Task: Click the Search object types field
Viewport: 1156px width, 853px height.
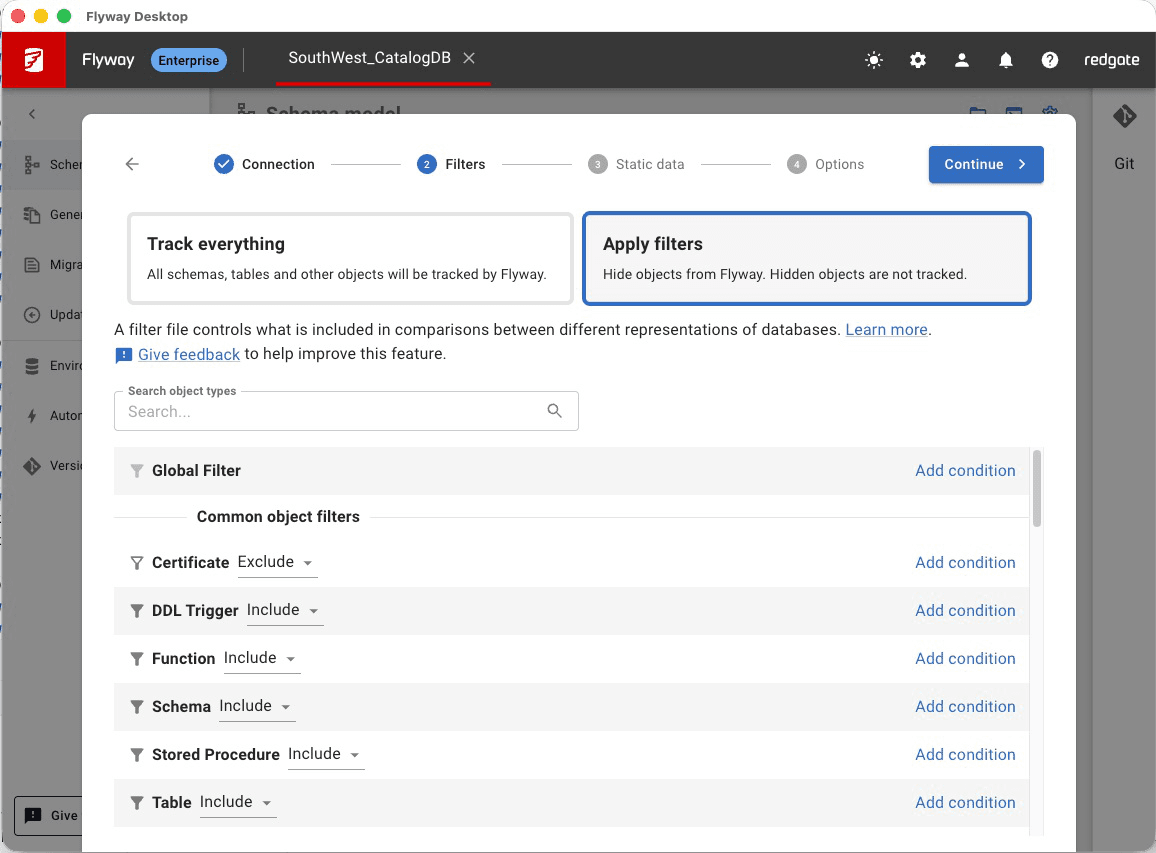Action: (x=347, y=411)
